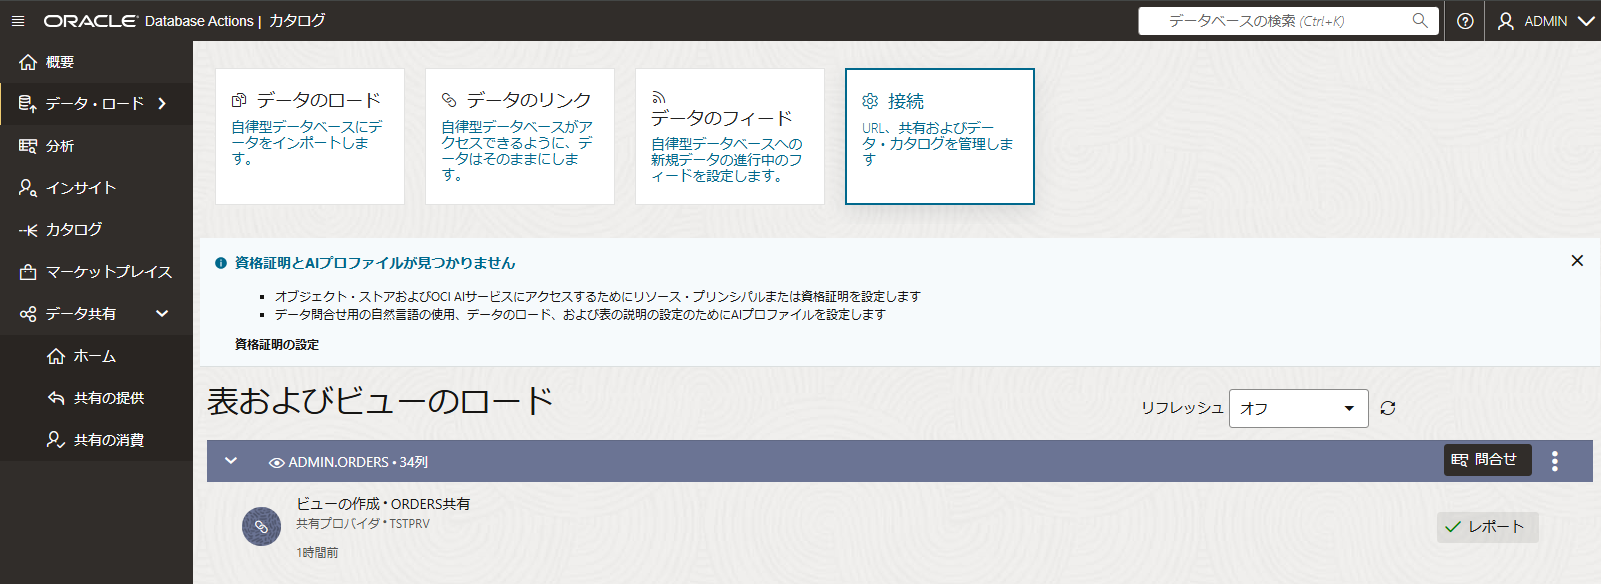The image size is (1601, 584).
Task: Open the データのフィード card
Action: 730,136
